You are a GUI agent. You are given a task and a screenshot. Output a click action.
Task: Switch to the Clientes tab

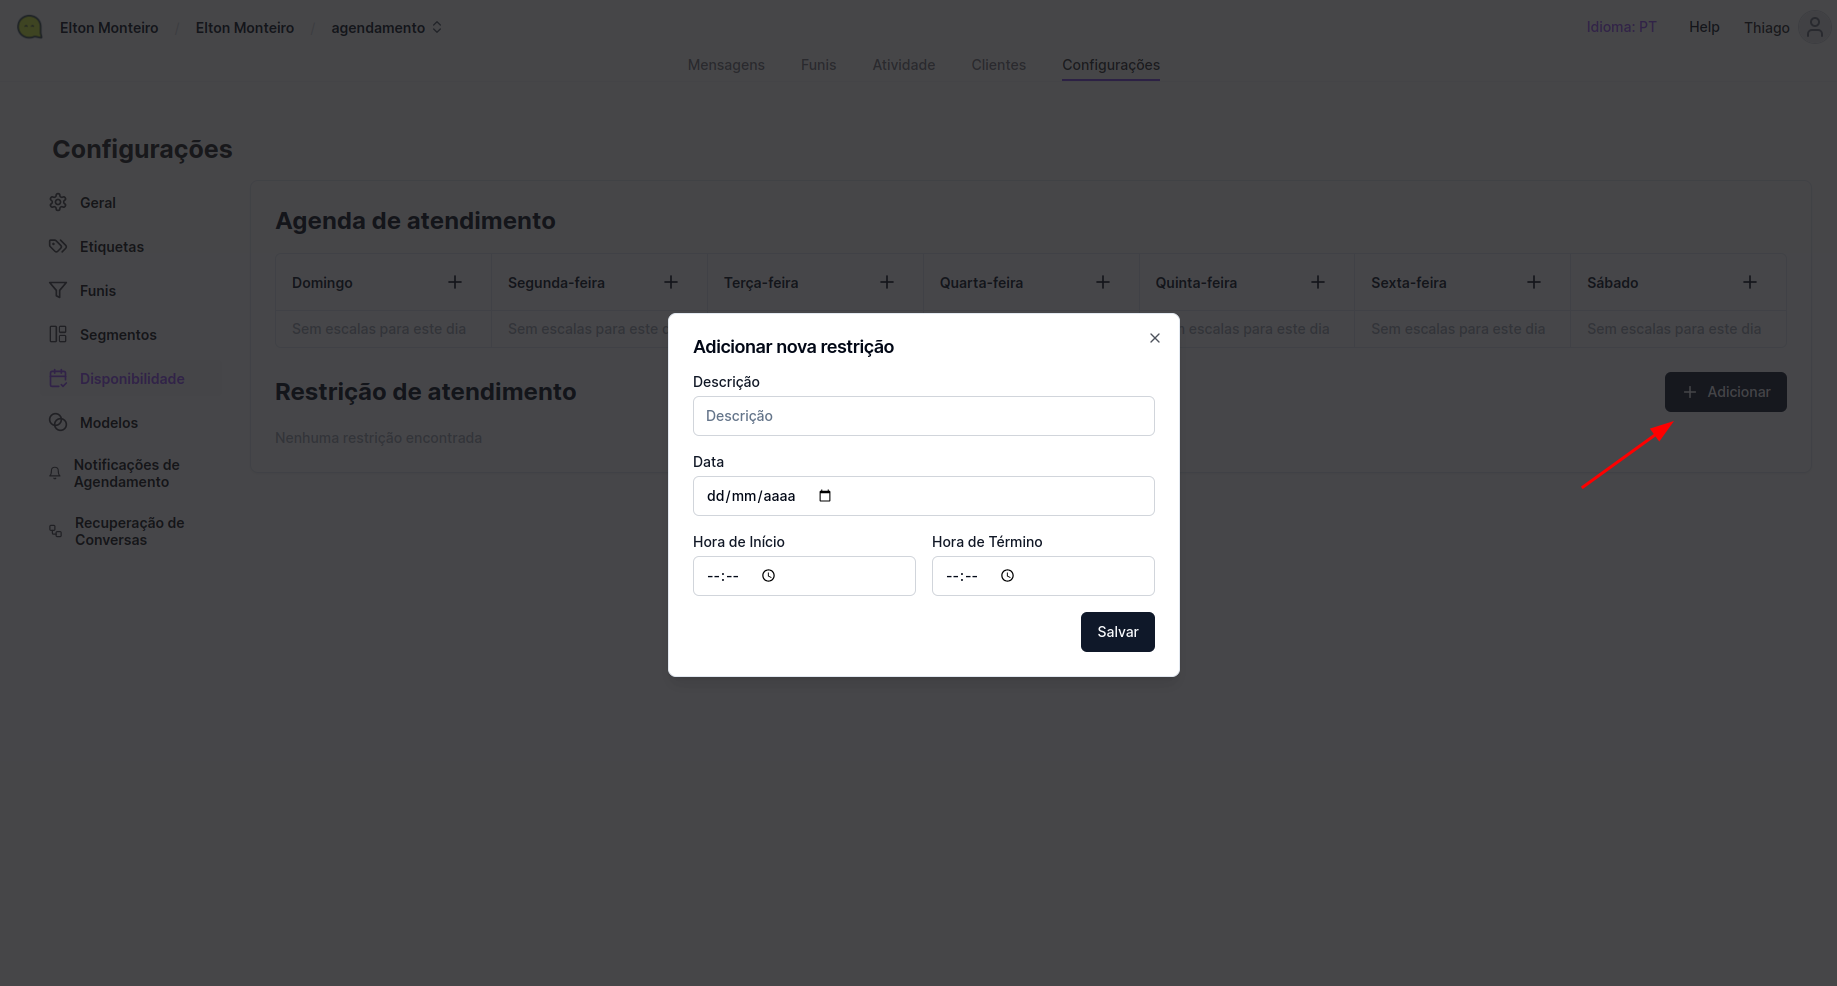[998, 65]
